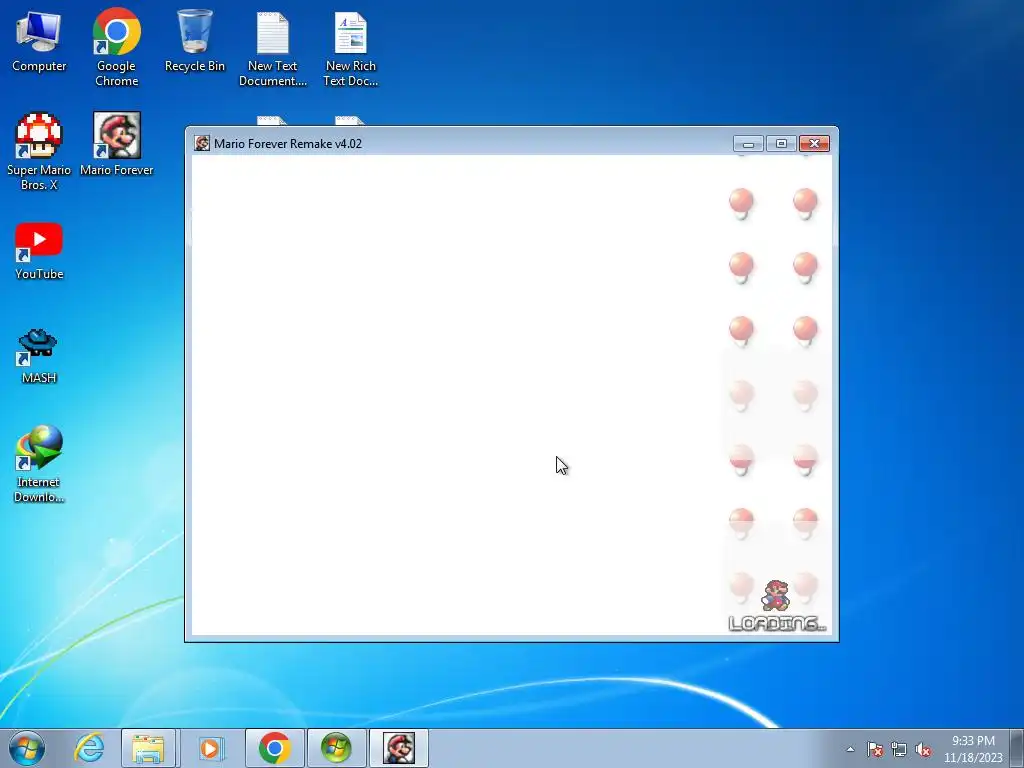This screenshot has width=1024, height=768.
Task: Open the network status tray icon
Action: 899,749
